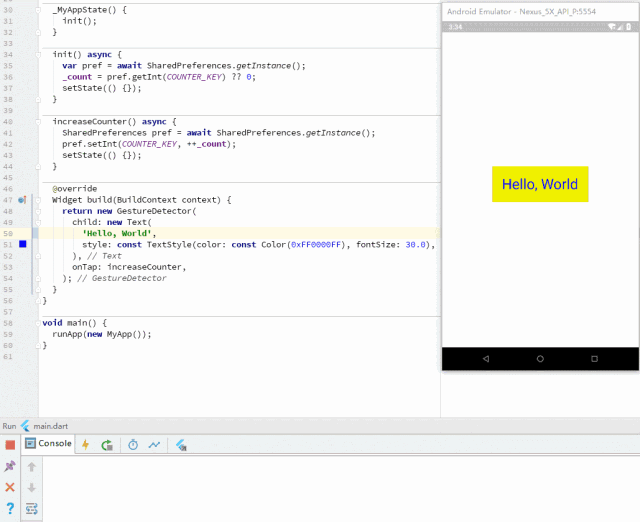Tap the yellow Hello, World widget in emulator
Screen dimensions: 640x522
540,184
